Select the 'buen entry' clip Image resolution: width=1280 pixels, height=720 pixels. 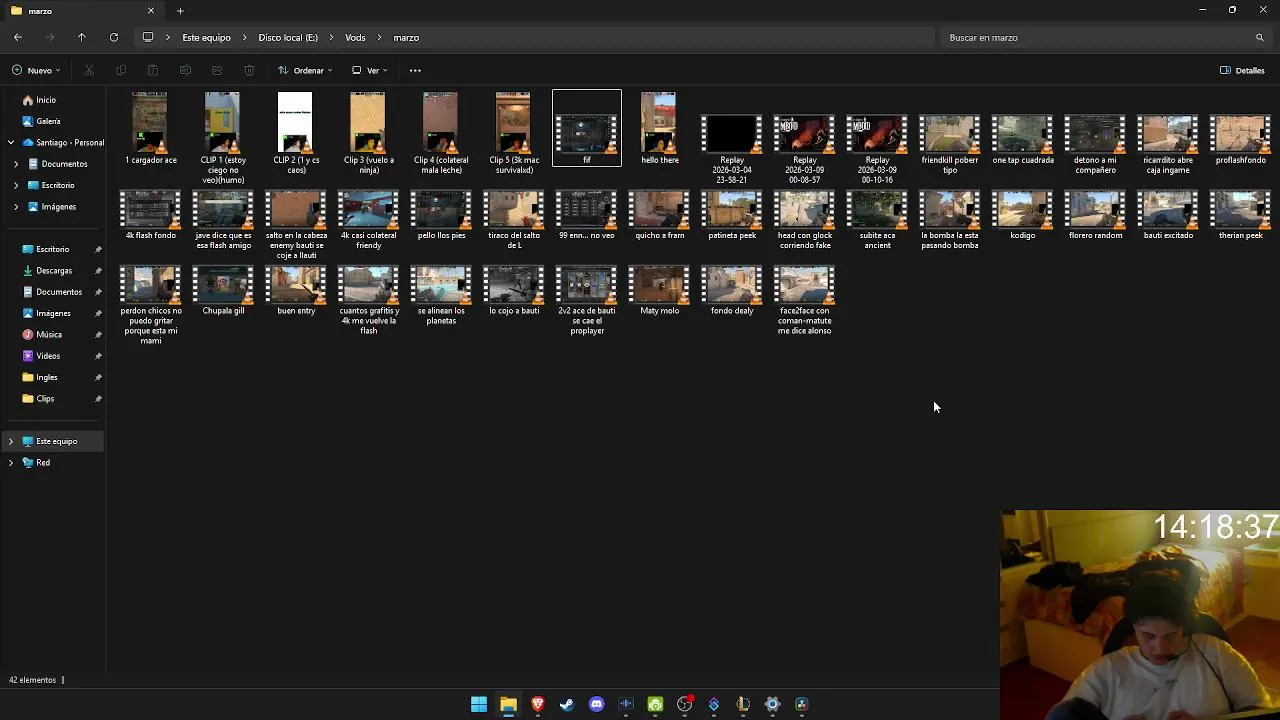[x=296, y=291]
